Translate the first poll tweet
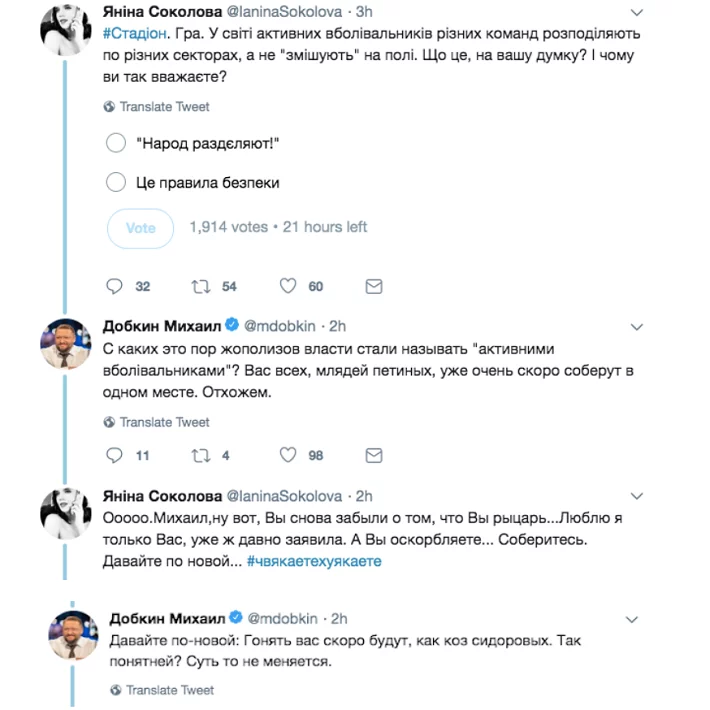The height and width of the screenshot is (710, 710). tap(164, 106)
